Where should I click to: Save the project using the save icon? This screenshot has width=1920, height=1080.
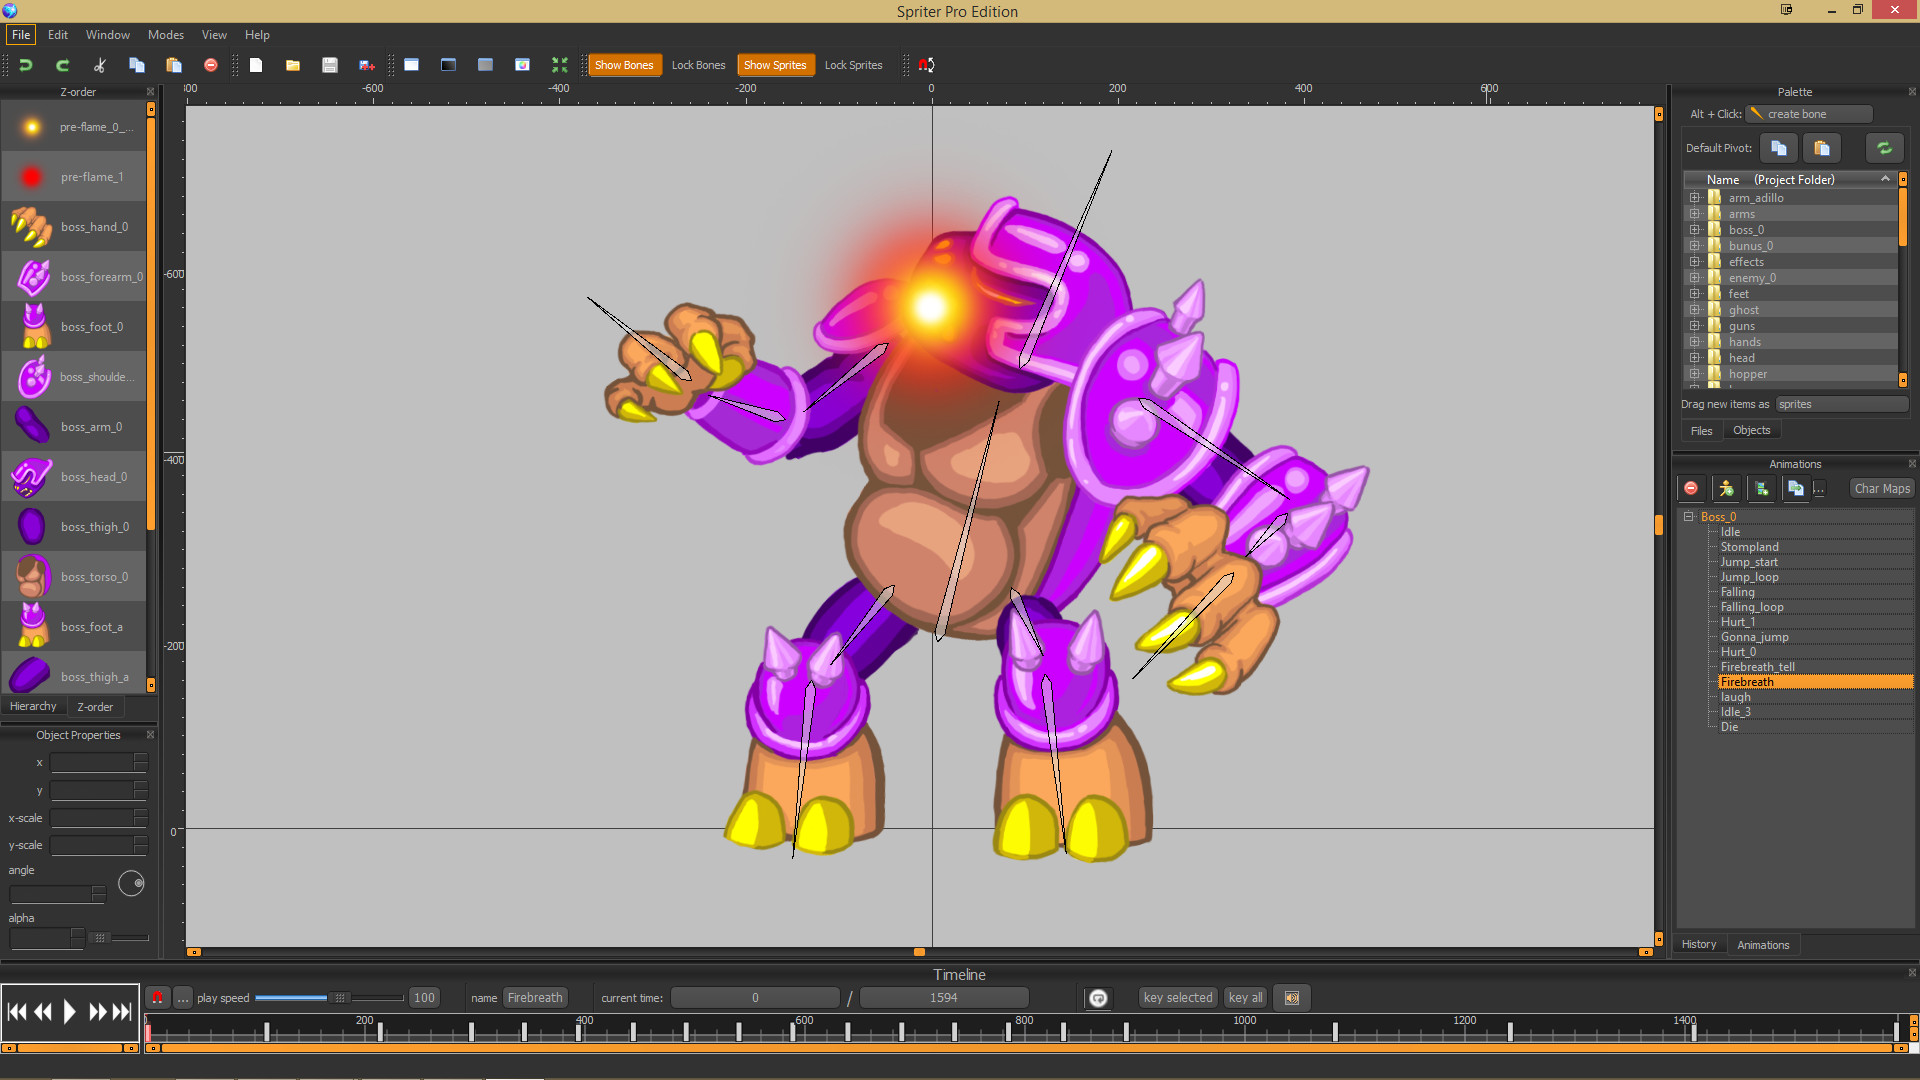pyautogui.click(x=329, y=64)
